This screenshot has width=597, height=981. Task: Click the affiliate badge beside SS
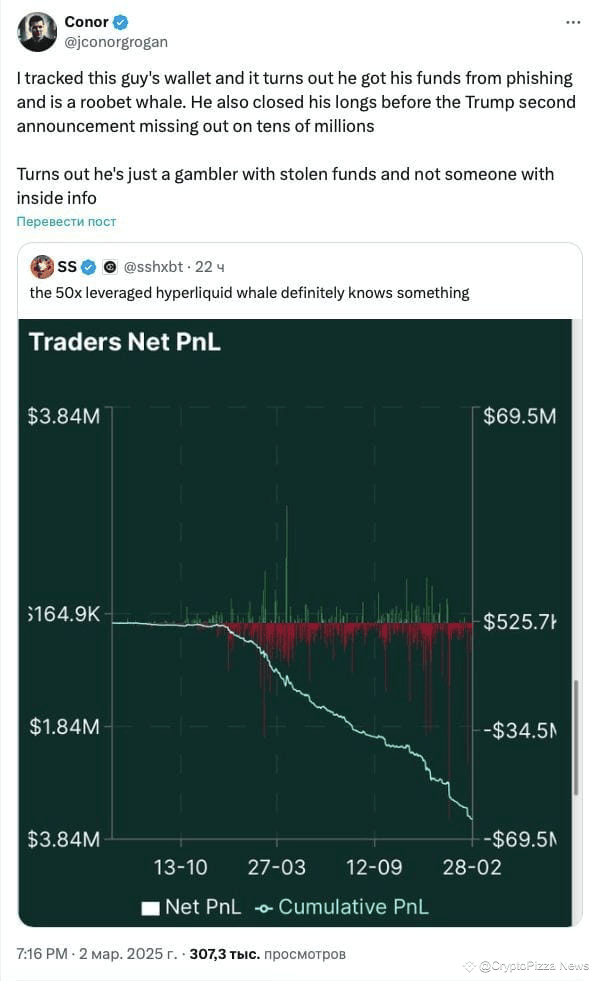coord(110,267)
